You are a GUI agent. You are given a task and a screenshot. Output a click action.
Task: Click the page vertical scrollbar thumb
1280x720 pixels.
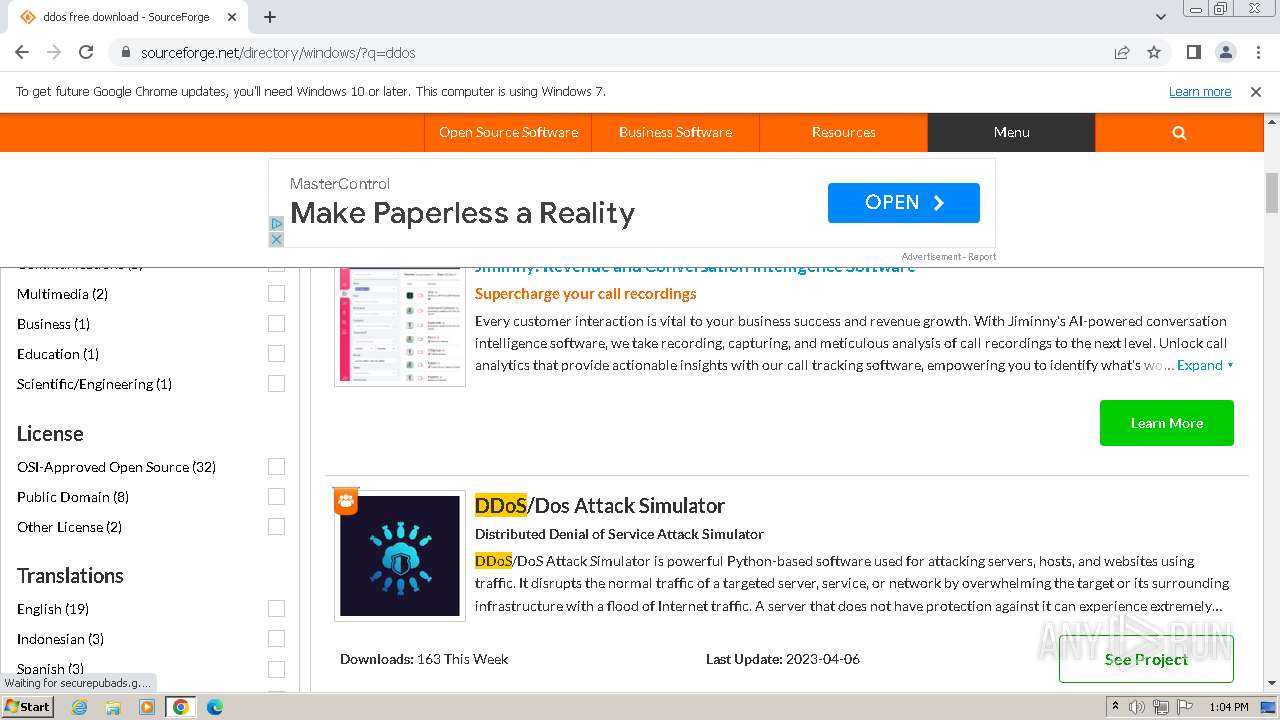1272,193
